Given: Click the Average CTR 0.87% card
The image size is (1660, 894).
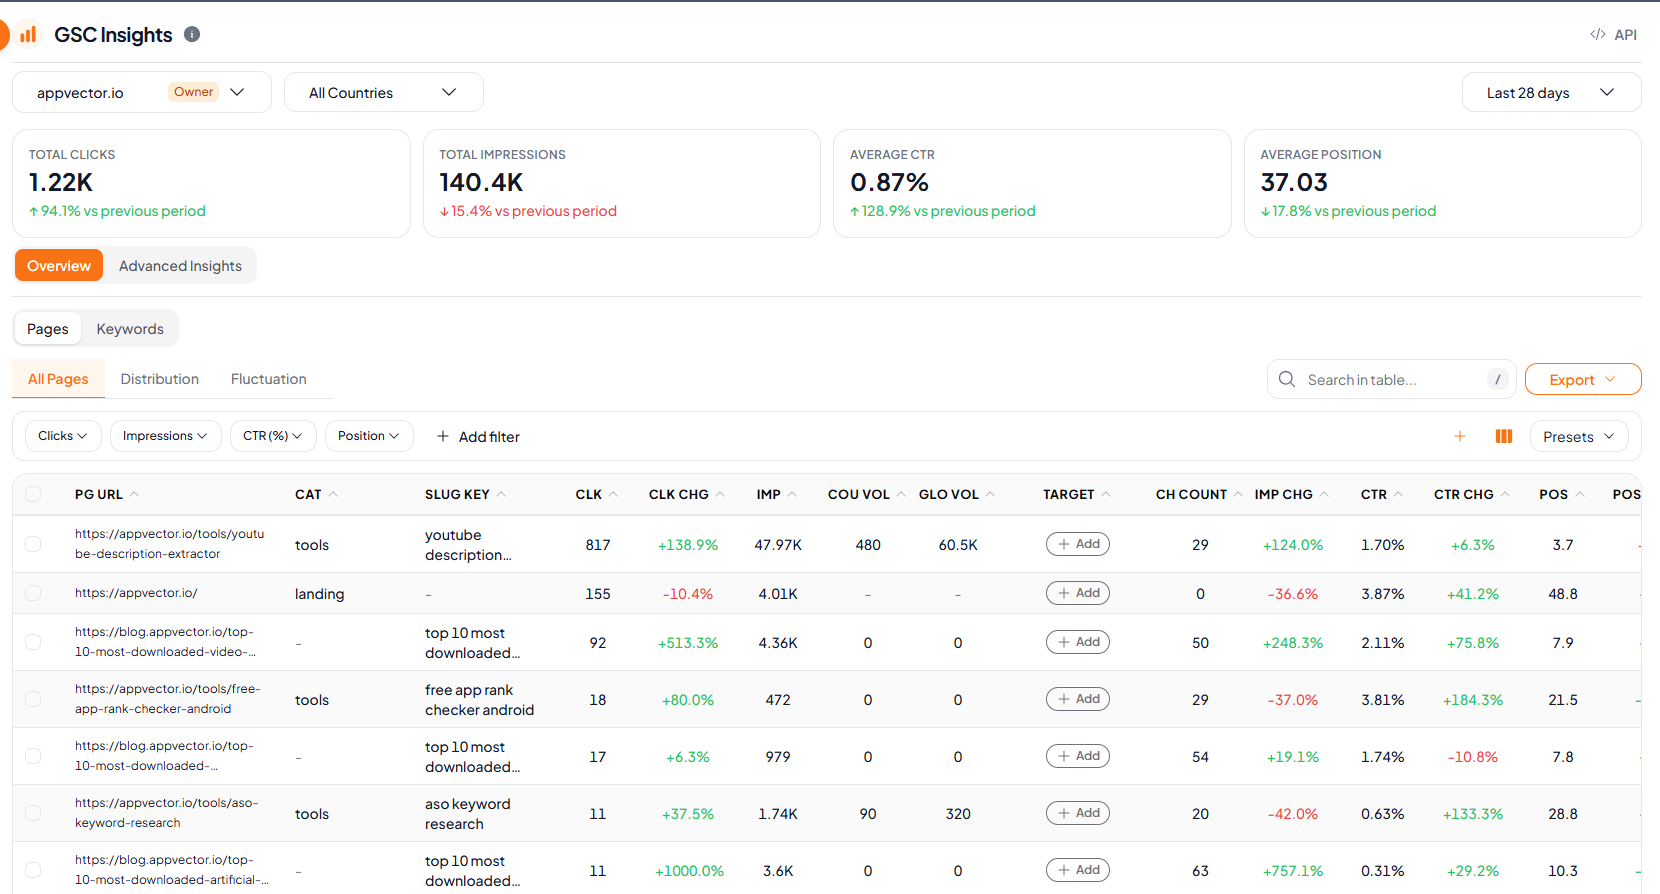Looking at the screenshot, I should [1032, 183].
